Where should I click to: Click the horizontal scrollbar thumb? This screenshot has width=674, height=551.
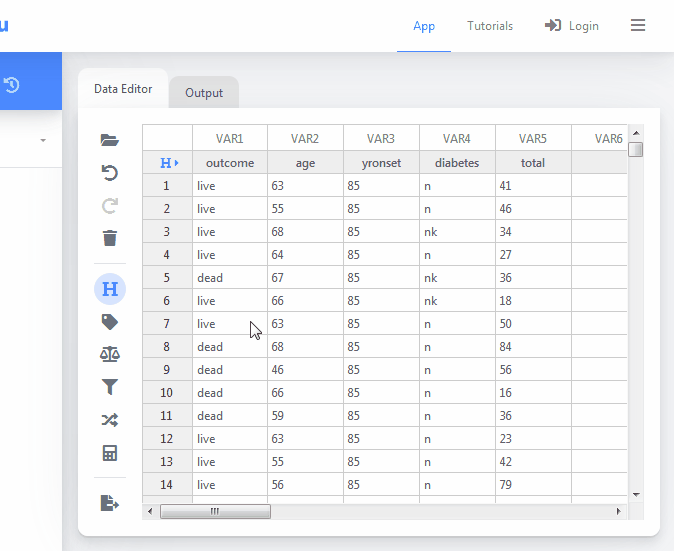pyautogui.click(x=214, y=511)
